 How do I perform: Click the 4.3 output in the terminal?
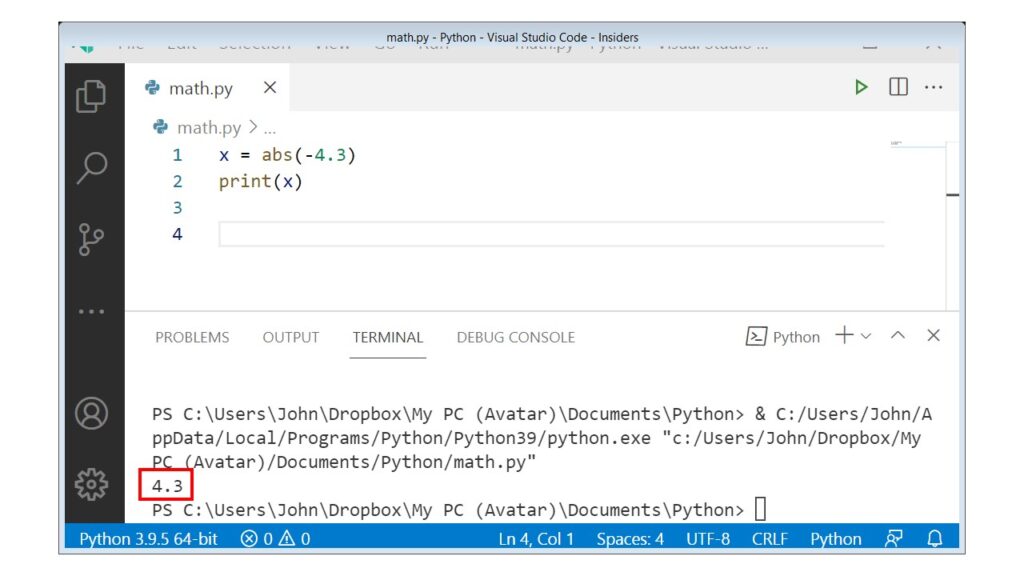coord(167,486)
